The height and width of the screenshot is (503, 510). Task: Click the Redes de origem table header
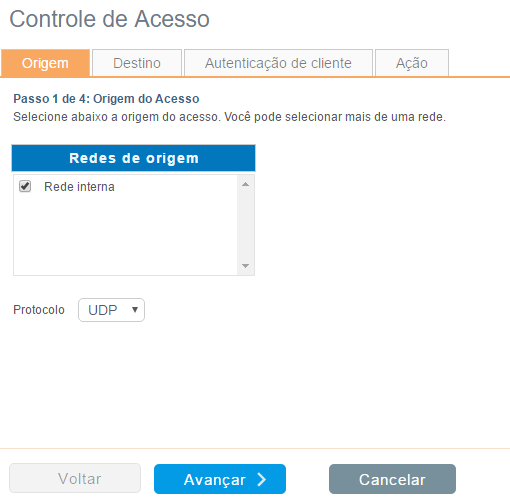coord(134,158)
